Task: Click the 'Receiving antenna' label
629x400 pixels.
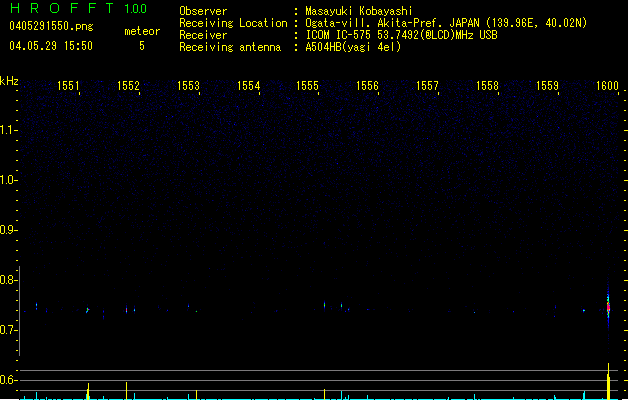Action: point(230,47)
